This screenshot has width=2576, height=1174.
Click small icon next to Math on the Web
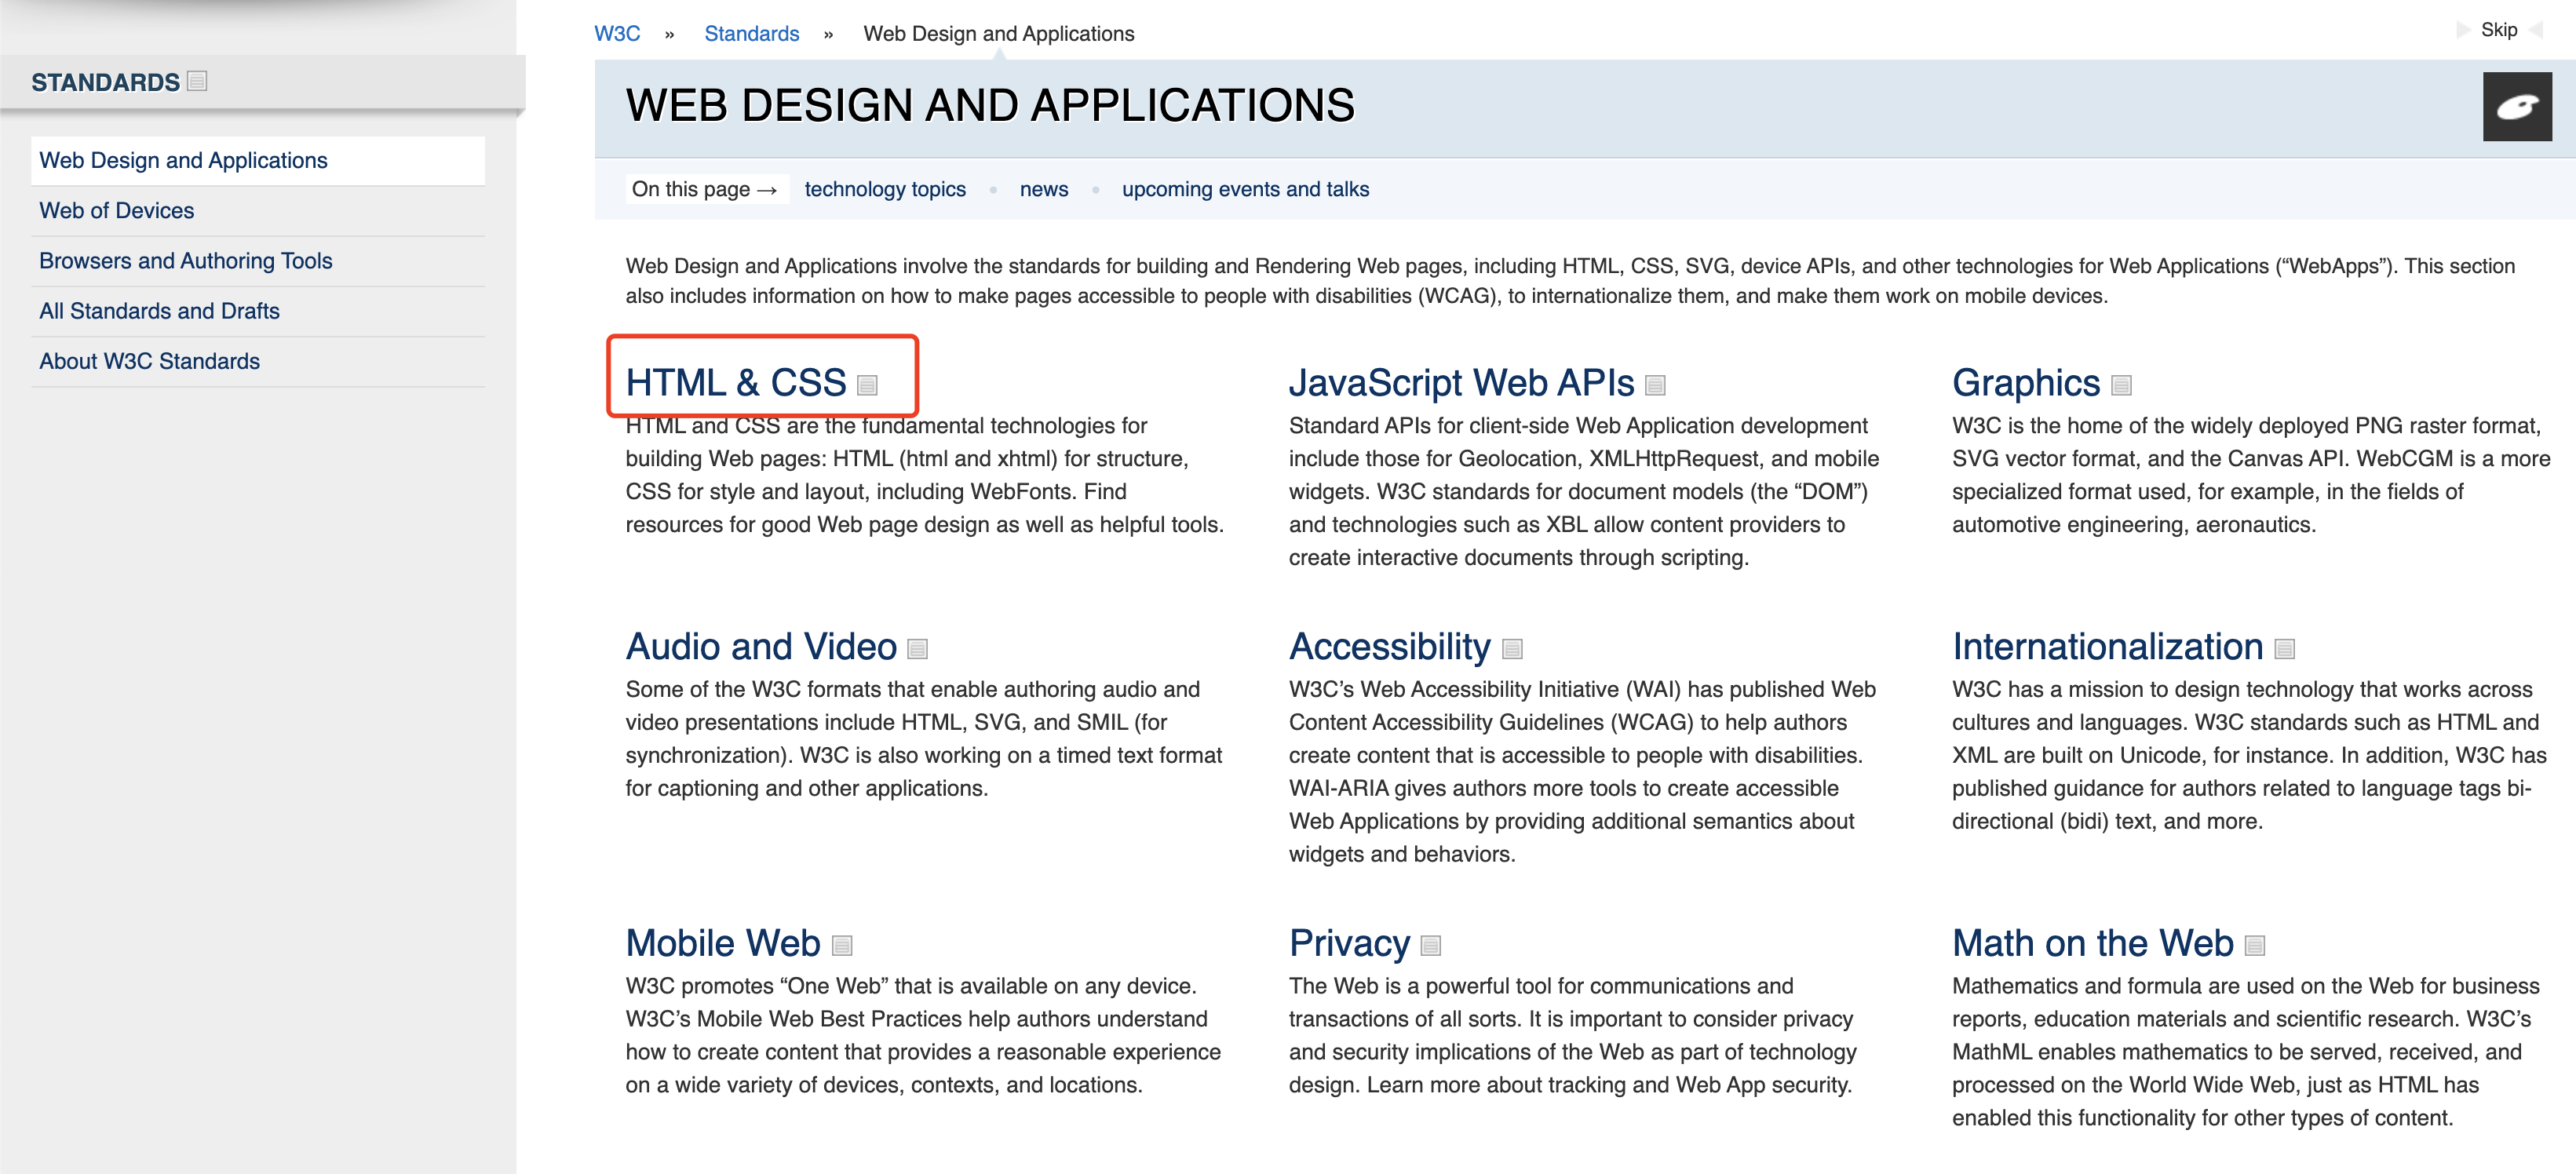pyautogui.click(x=2254, y=946)
